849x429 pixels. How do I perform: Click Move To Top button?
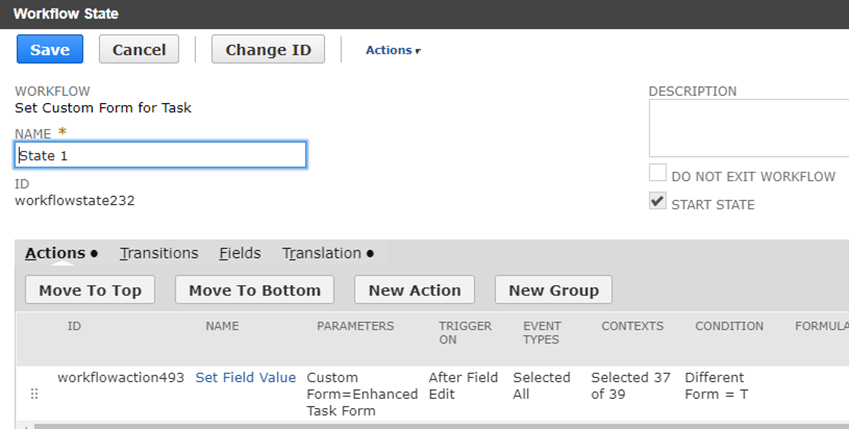pyautogui.click(x=90, y=290)
